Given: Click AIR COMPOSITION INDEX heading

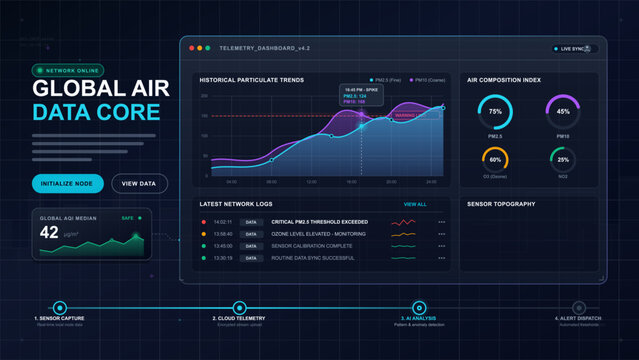Looking at the screenshot, I should [x=504, y=80].
